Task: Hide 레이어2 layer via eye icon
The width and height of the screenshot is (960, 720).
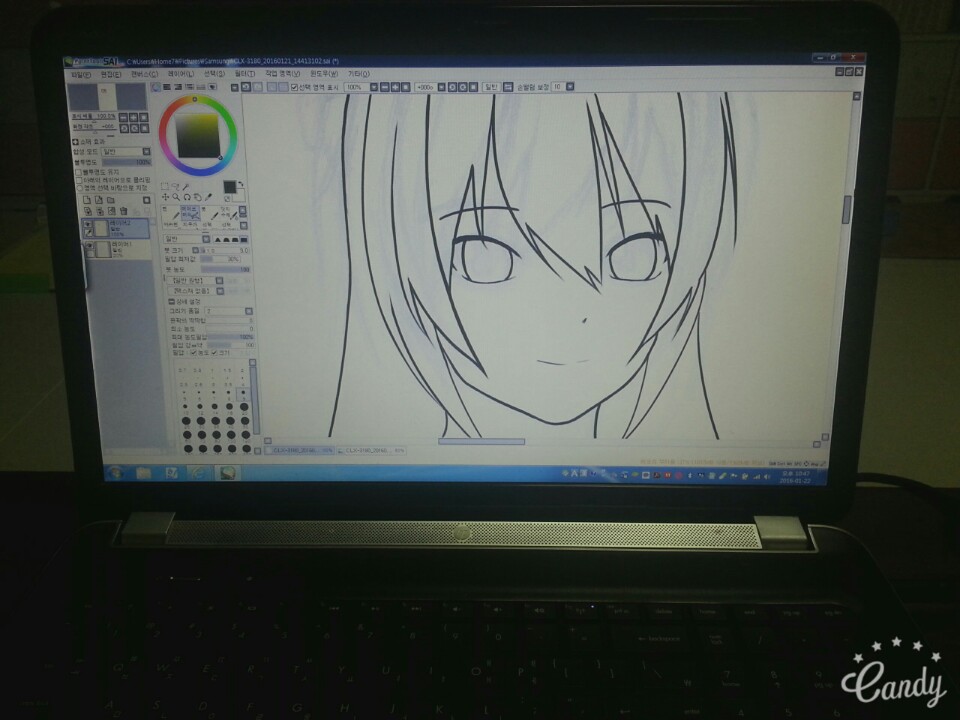Action: (88, 224)
